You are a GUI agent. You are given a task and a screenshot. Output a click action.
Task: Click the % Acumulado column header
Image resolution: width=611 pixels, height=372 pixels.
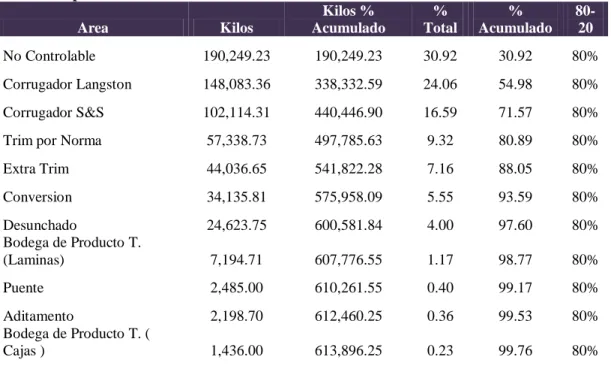(515, 19)
